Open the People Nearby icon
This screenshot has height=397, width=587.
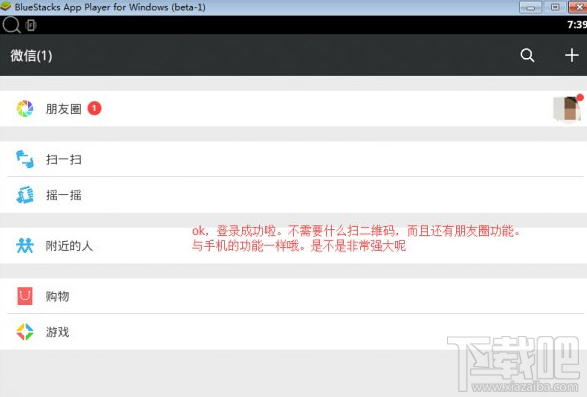coord(25,246)
